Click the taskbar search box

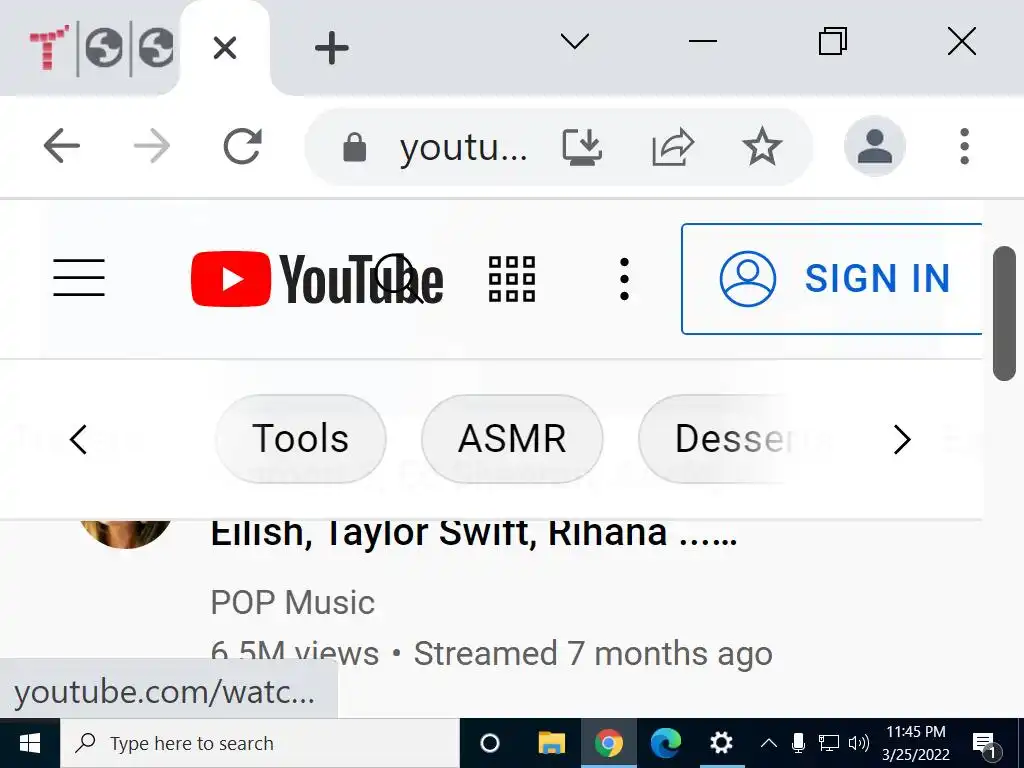coord(260,743)
